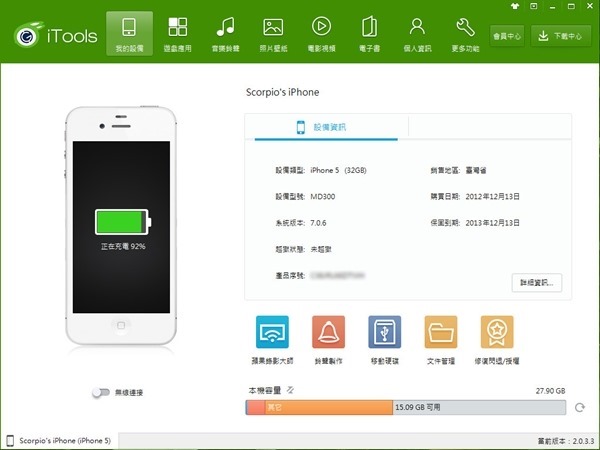
Task: Toggle the 無線連接 wireless connection switch
Action: click(x=101, y=392)
